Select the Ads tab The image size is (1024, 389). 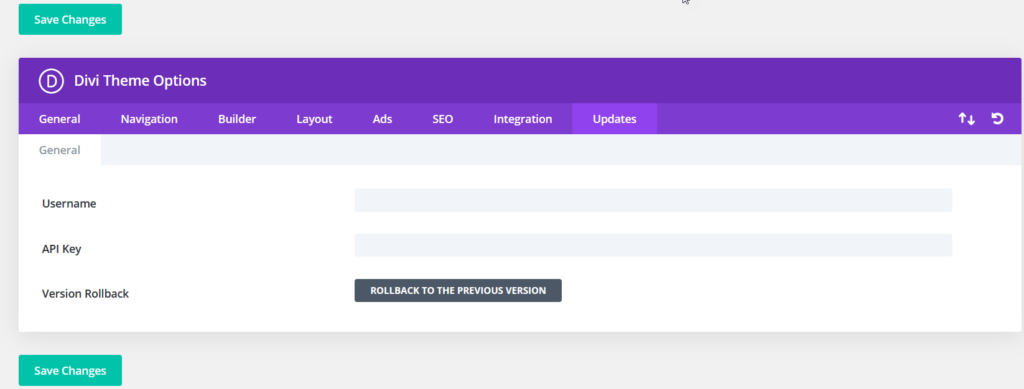point(382,119)
